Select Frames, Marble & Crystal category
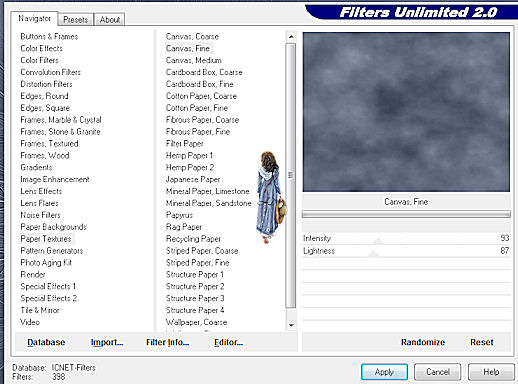The width and height of the screenshot is (518, 384). click(x=61, y=120)
